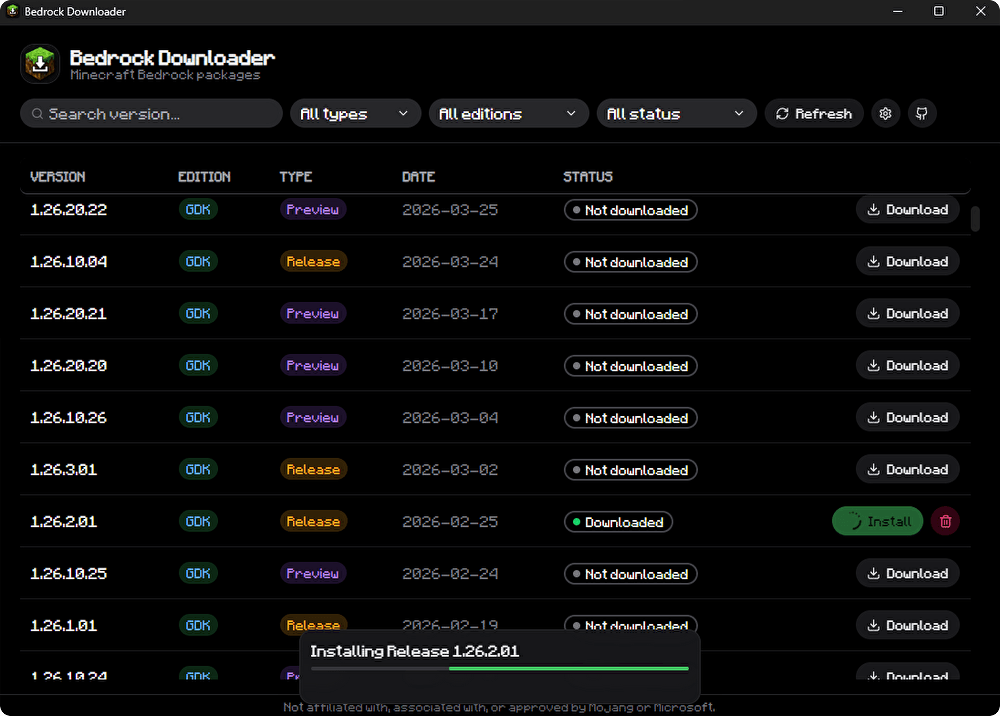Click Preview tag of 1.26.10.25
The height and width of the screenshot is (716, 1000).
click(x=312, y=573)
